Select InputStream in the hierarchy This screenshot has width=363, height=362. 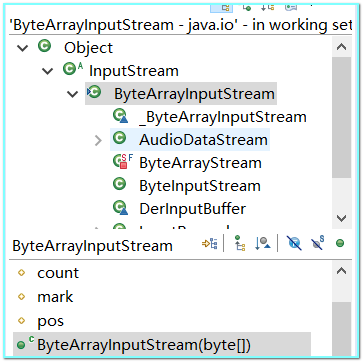(134, 71)
